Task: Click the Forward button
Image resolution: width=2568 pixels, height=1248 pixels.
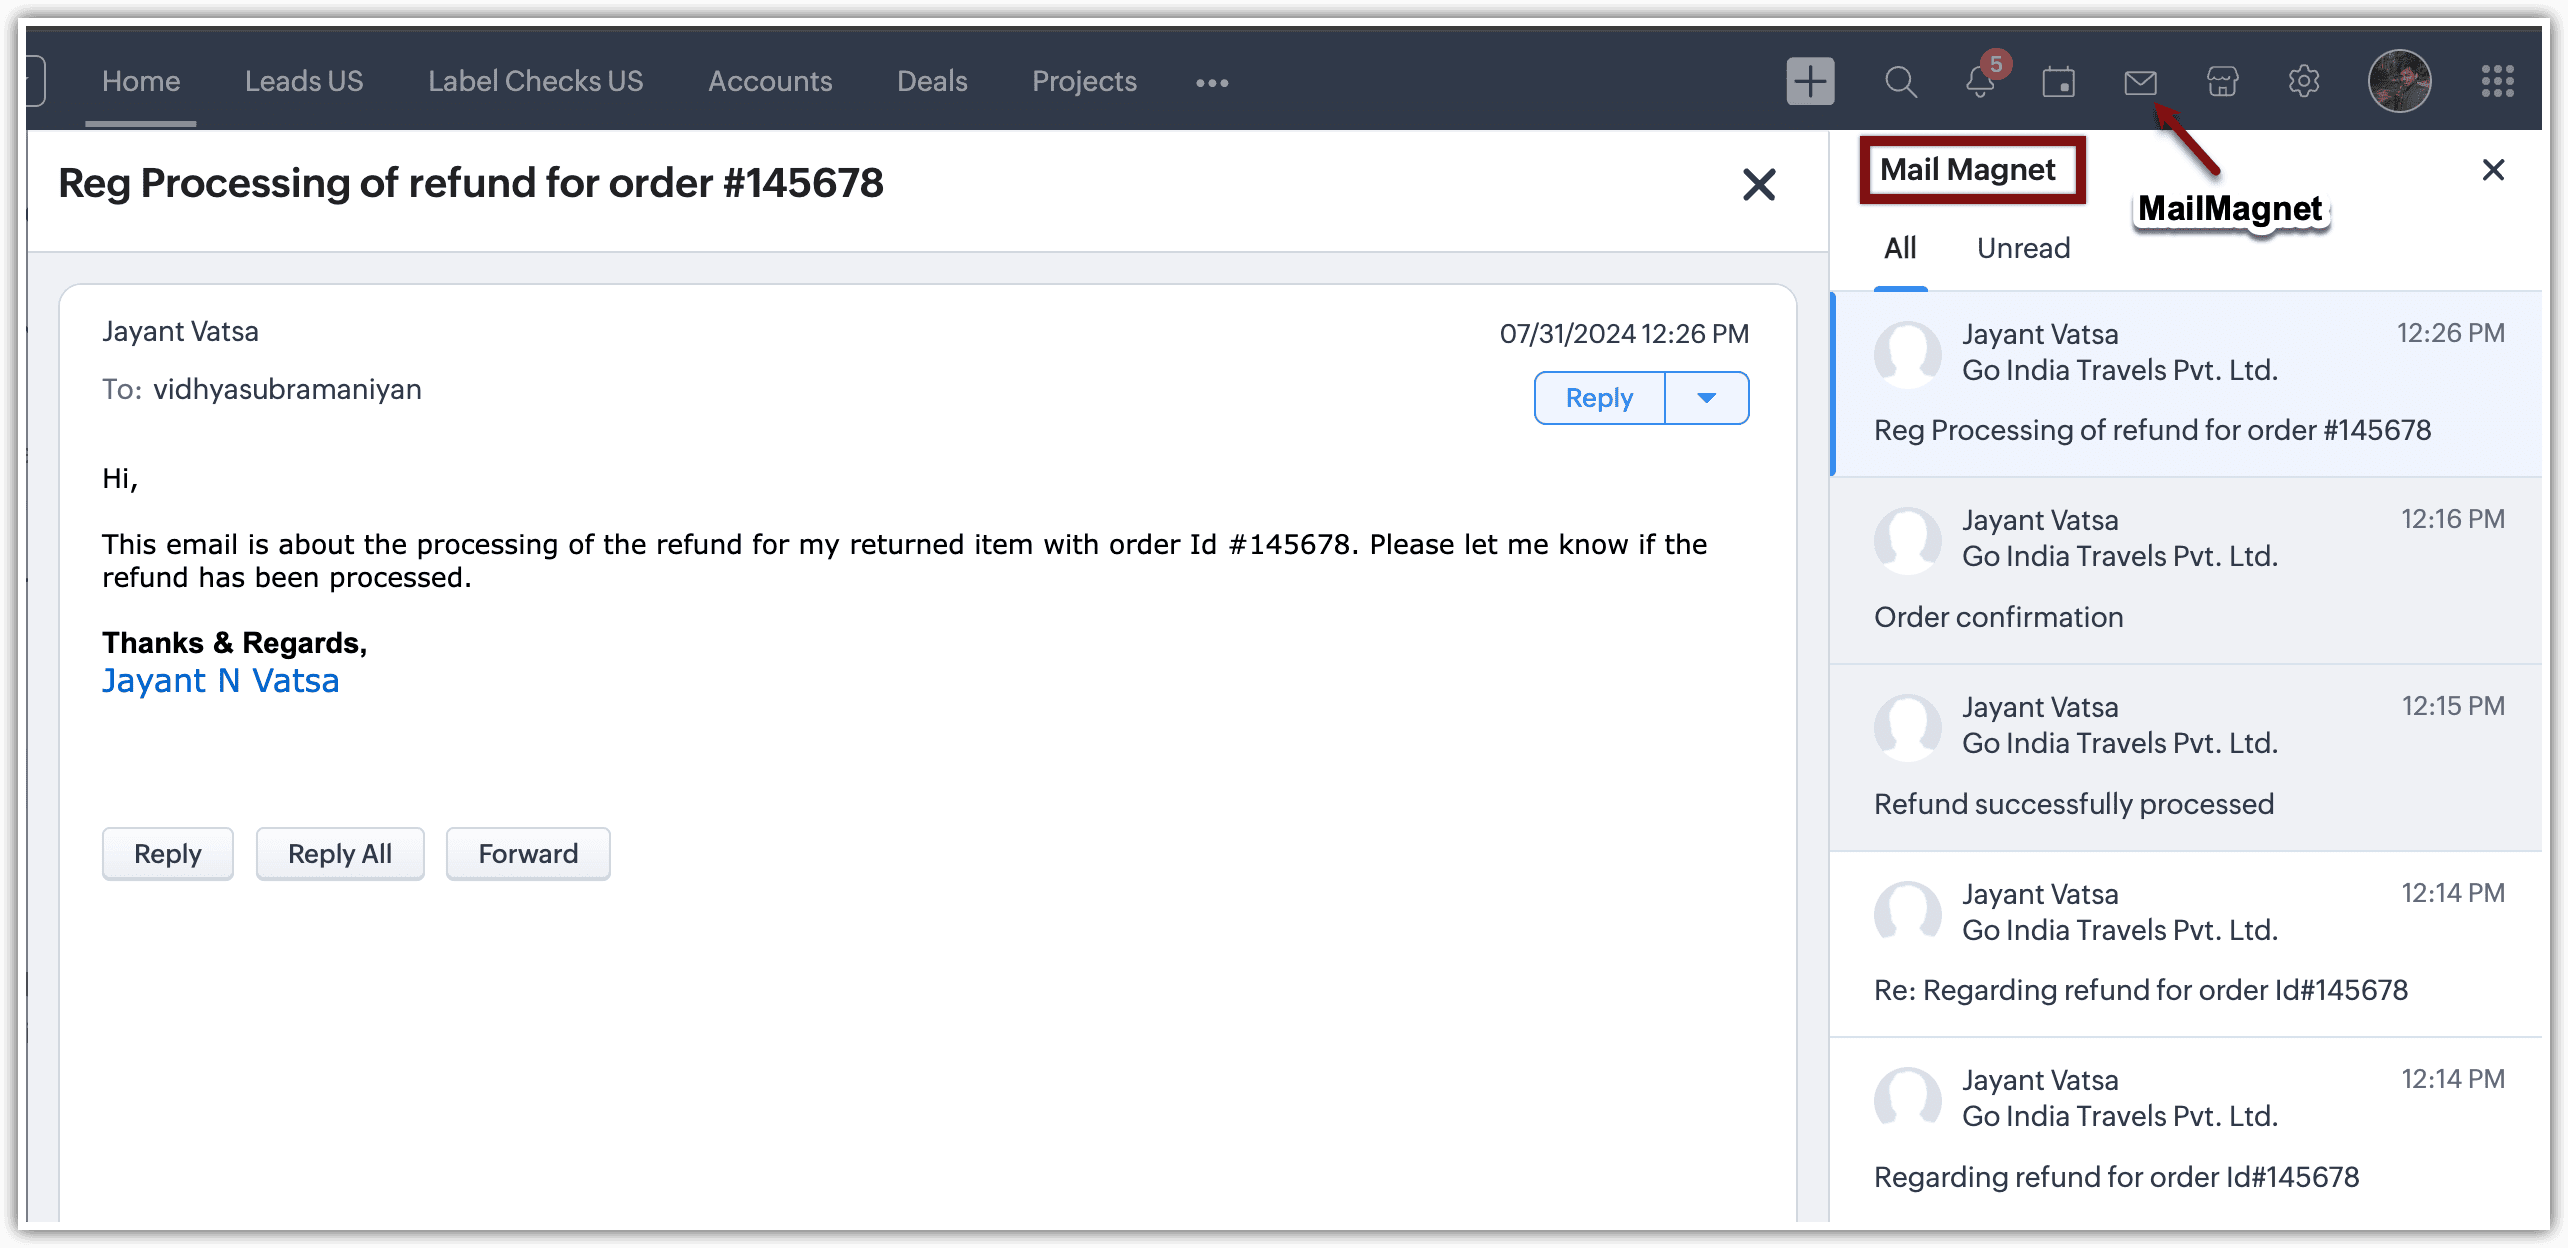Action: click(527, 853)
